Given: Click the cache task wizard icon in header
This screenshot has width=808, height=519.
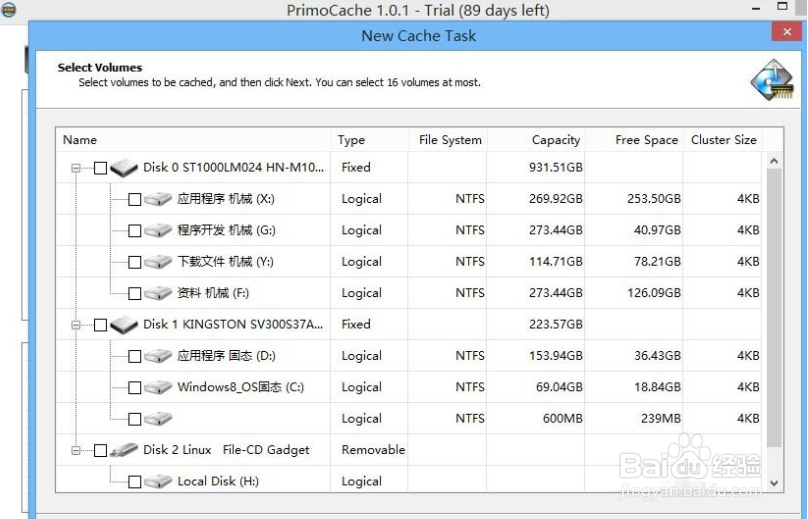Looking at the screenshot, I should [771, 80].
